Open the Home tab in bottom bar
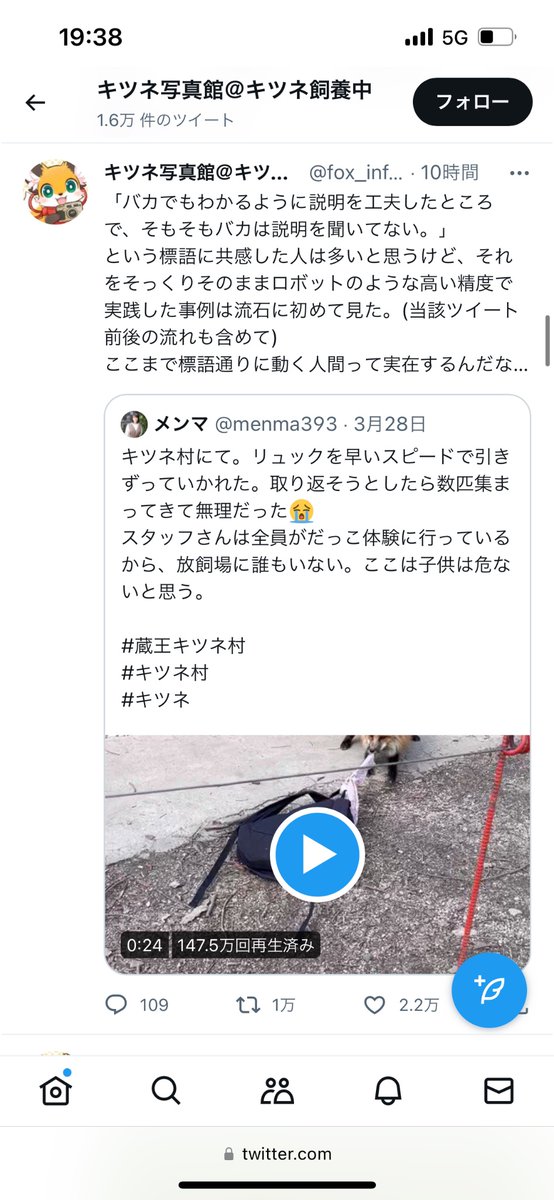This screenshot has width=554, height=1200. click(55, 1090)
